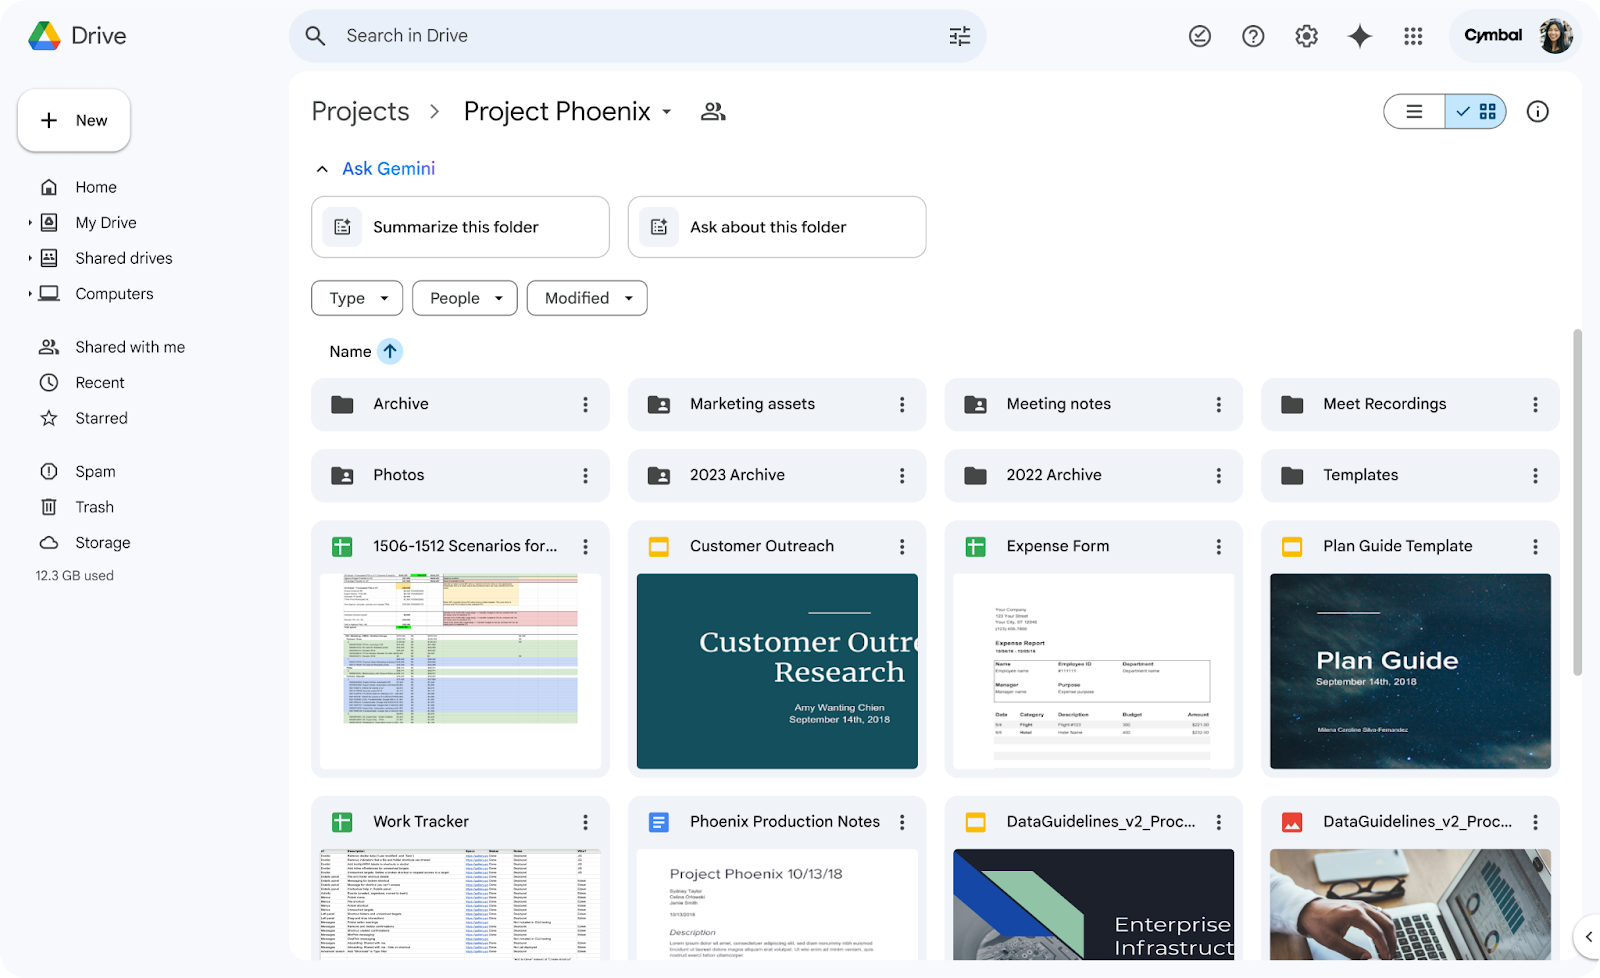Open more actions for Marketing assets folder
Image resolution: width=1600 pixels, height=978 pixels.
[901, 404]
